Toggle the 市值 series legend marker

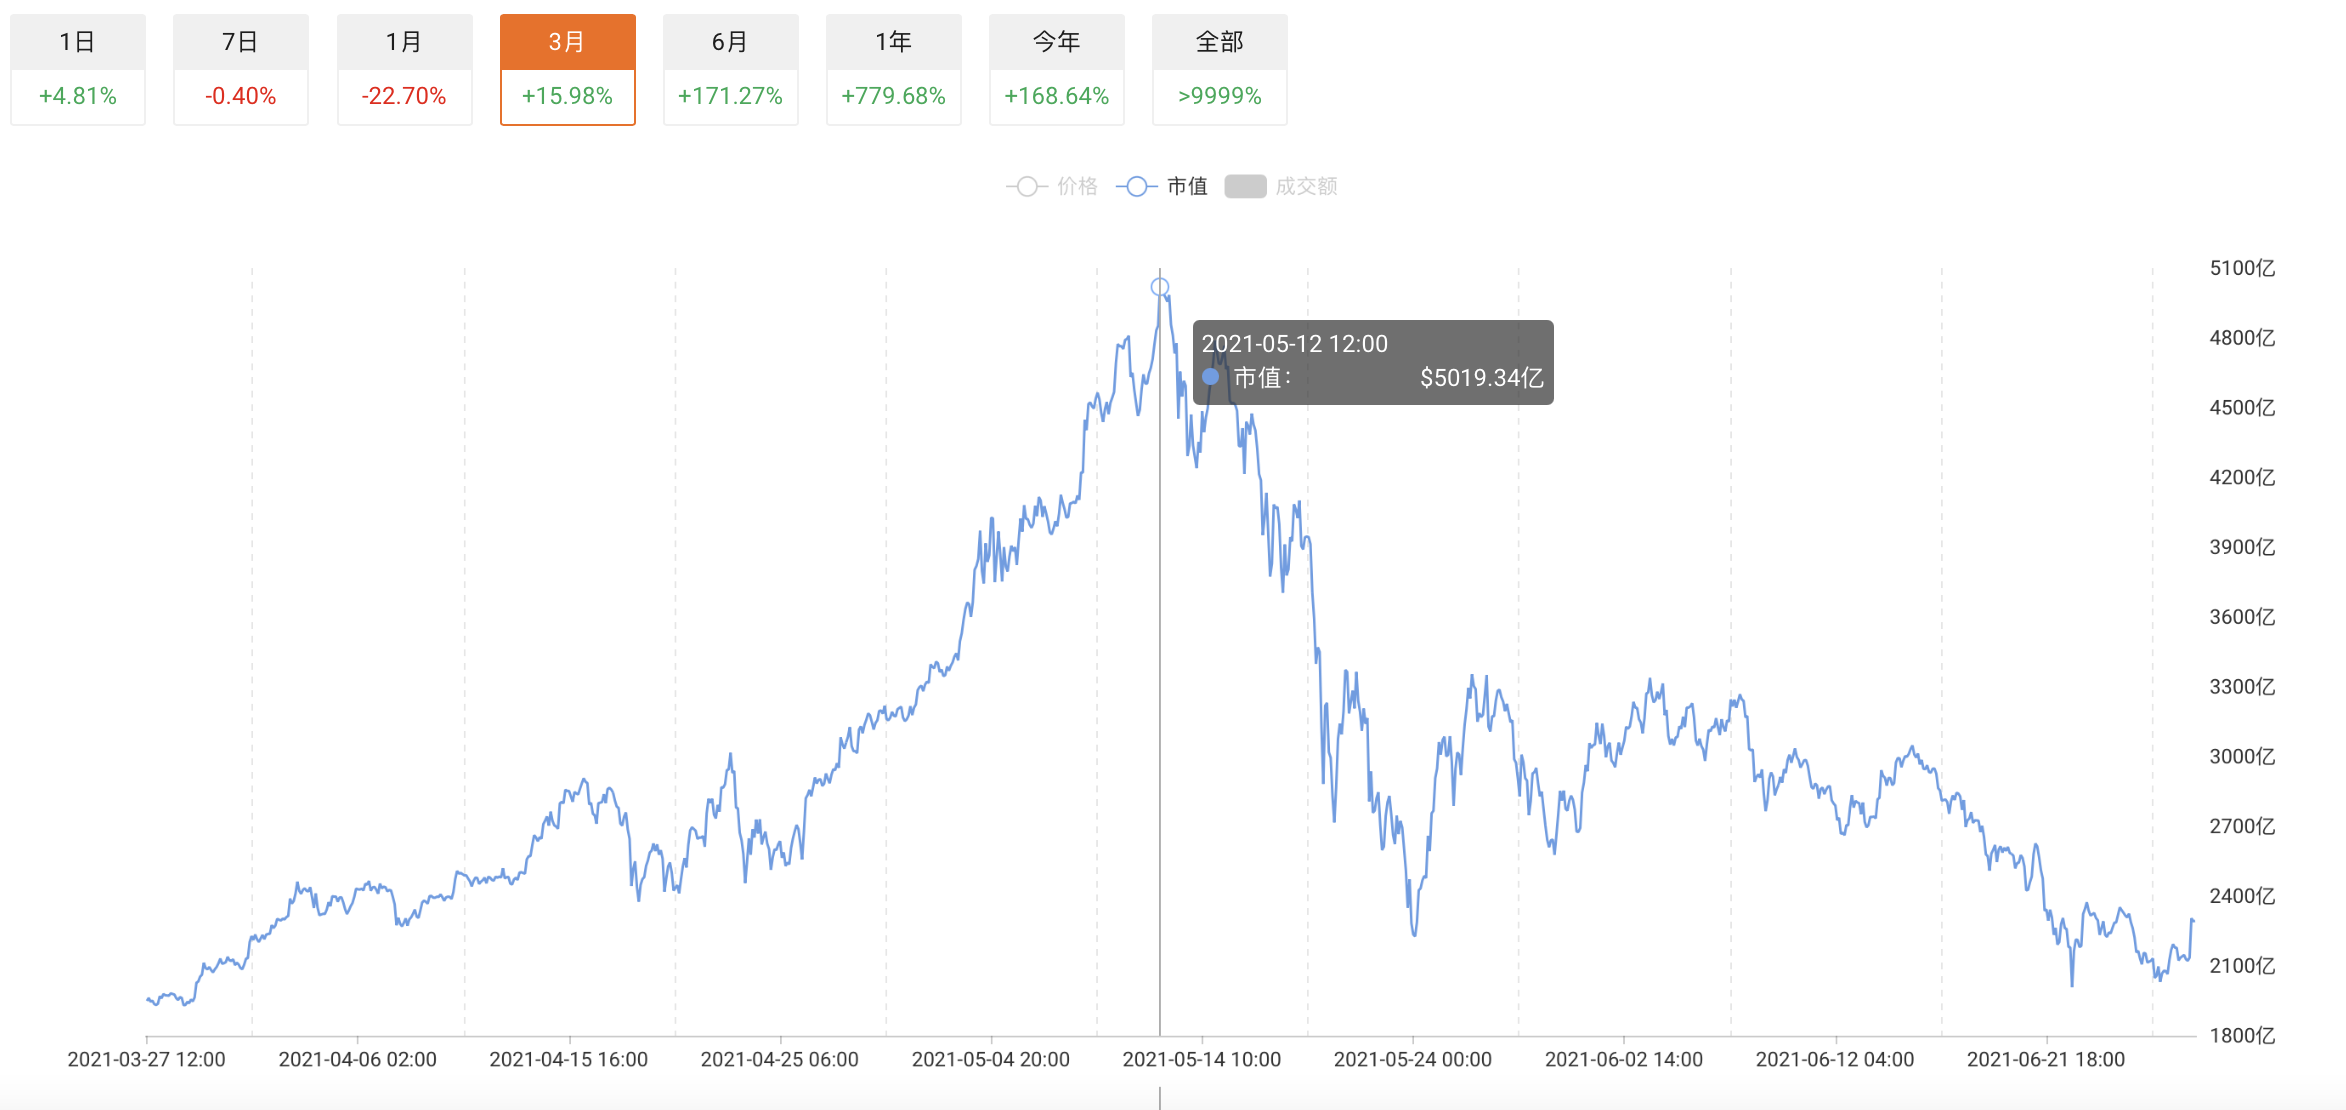[1137, 187]
